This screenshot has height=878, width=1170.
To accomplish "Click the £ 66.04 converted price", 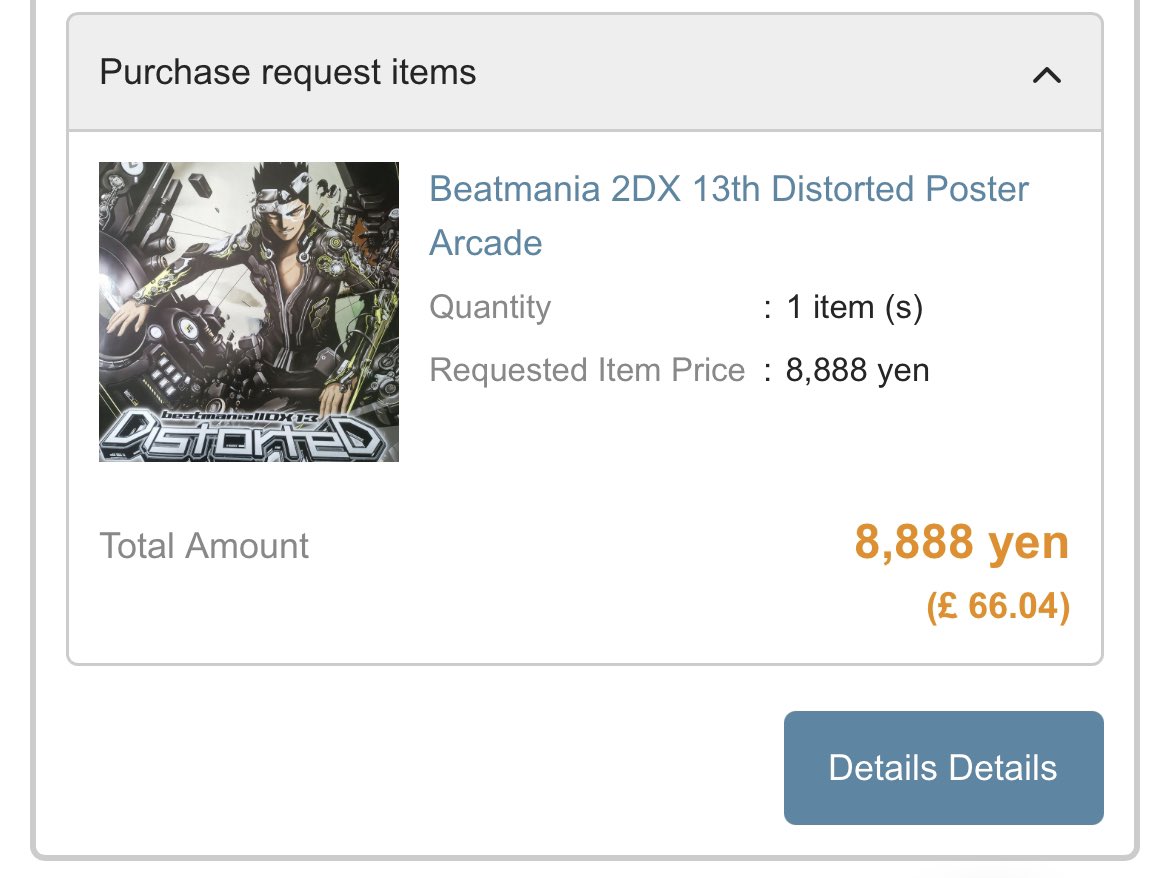I will pos(998,606).
